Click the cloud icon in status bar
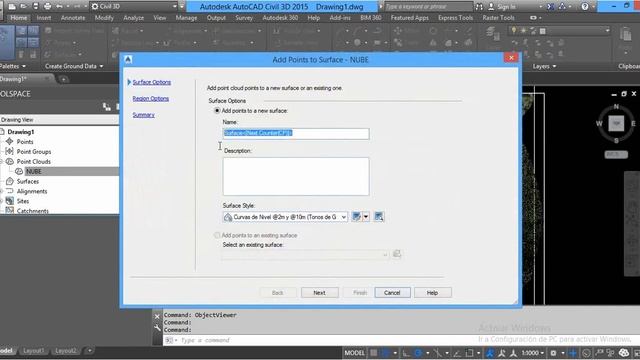The height and width of the screenshot is (360, 640). (624, 353)
